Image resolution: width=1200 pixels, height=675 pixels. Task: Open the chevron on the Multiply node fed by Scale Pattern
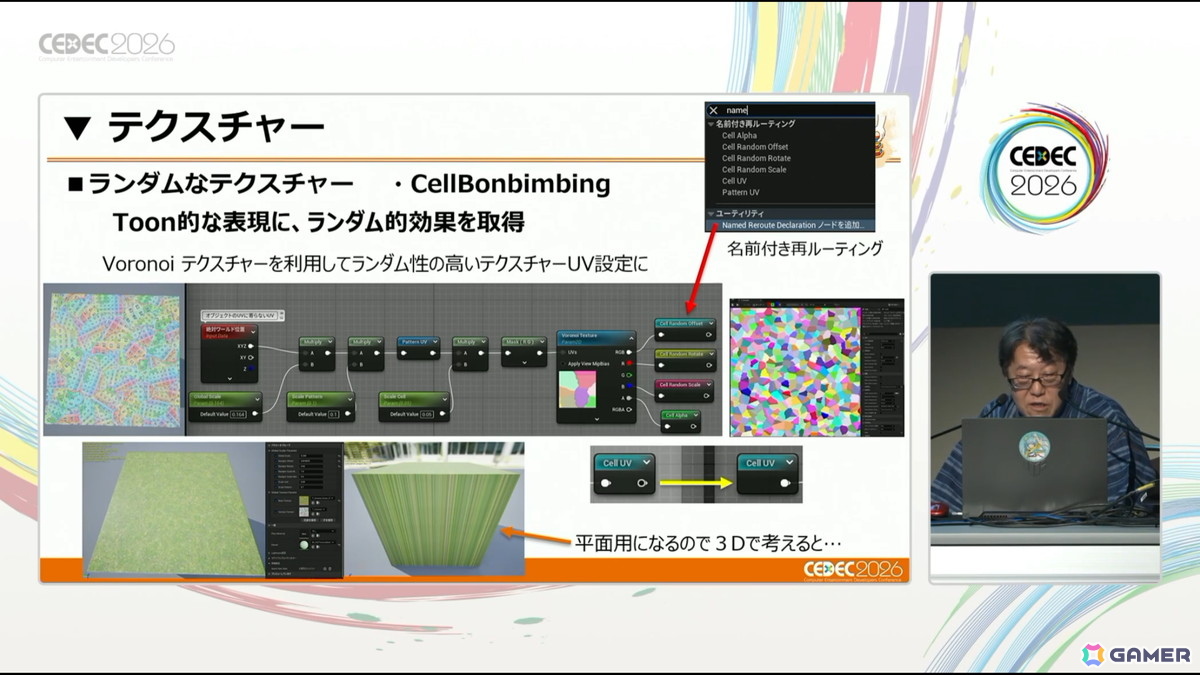click(379, 342)
